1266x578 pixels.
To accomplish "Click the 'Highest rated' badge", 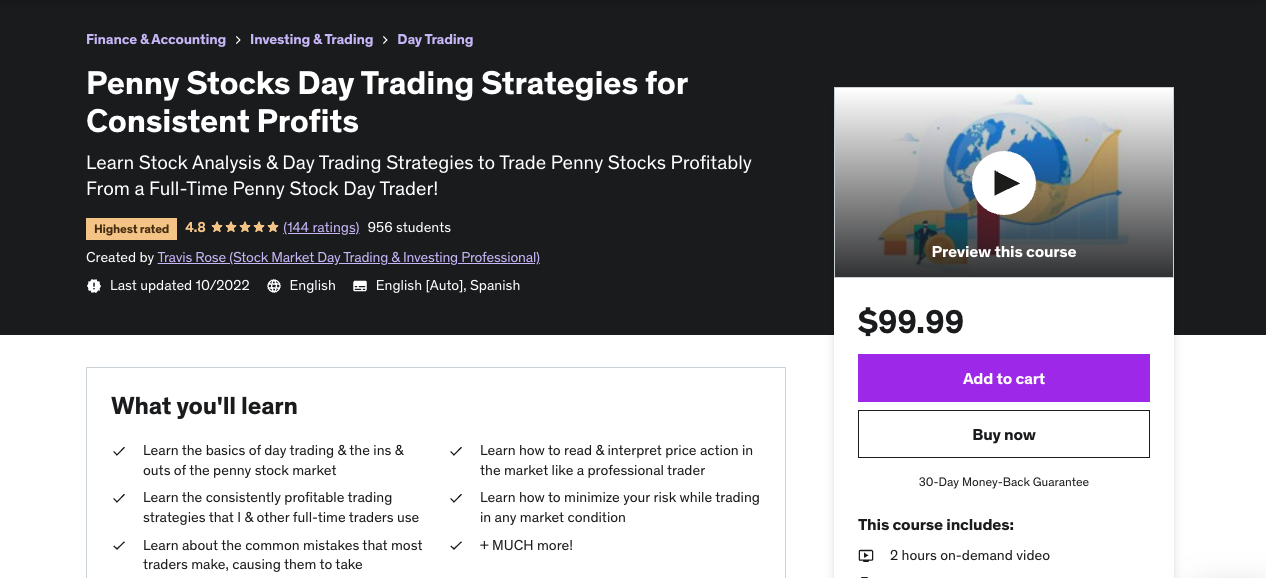I will pyautogui.click(x=131, y=228).
